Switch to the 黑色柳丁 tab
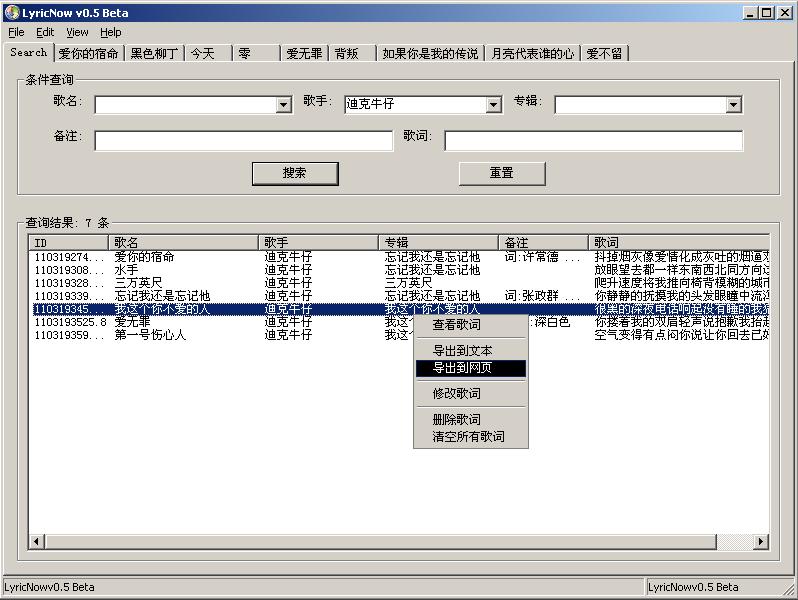 pyautogui.click(x=155, y=54)
